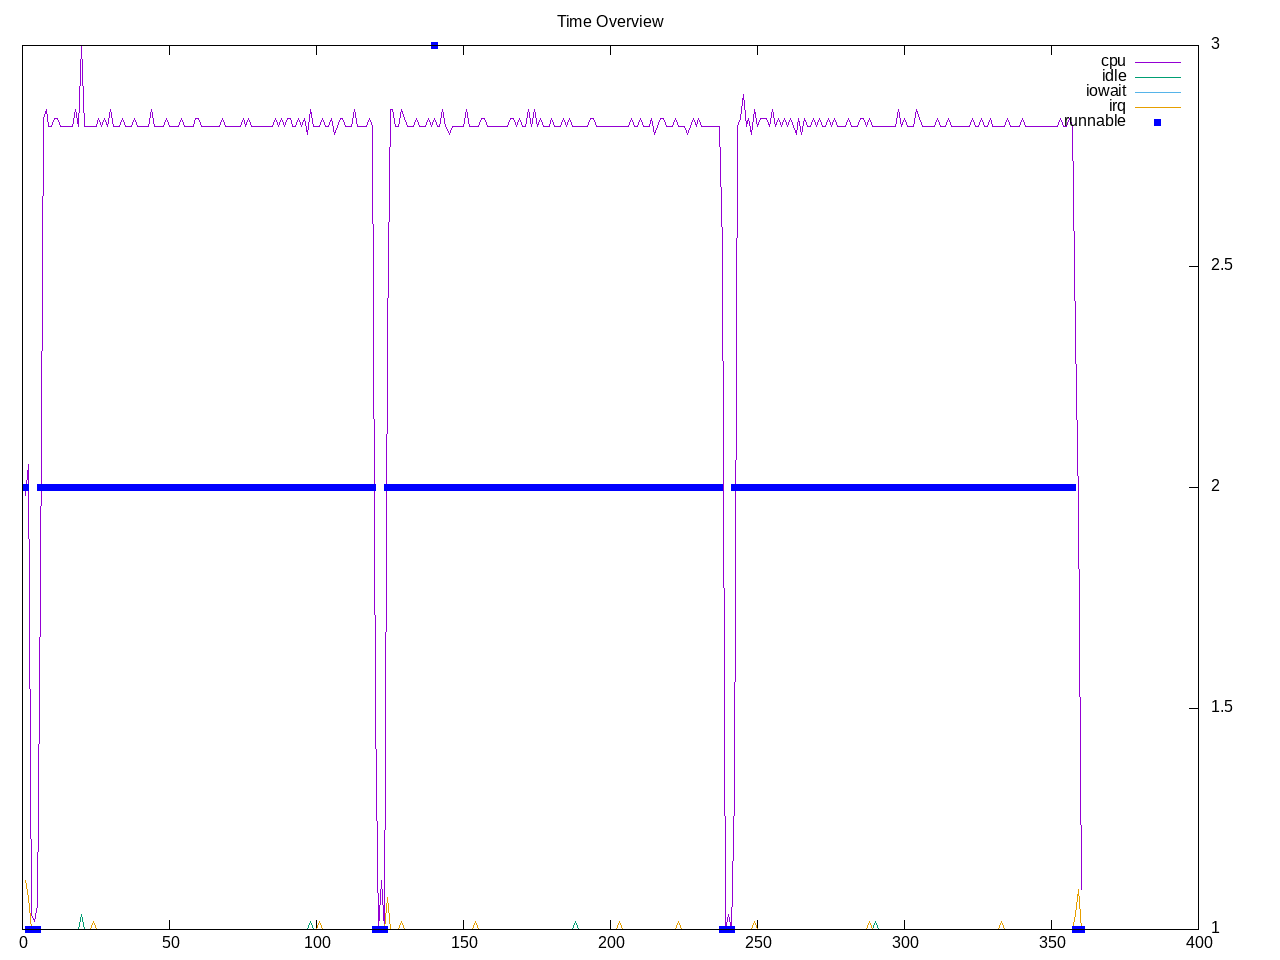Toggle the "runnable" legend entry
The image size is (1280, 960).
pyautogui.click(x=1095, y=121)
